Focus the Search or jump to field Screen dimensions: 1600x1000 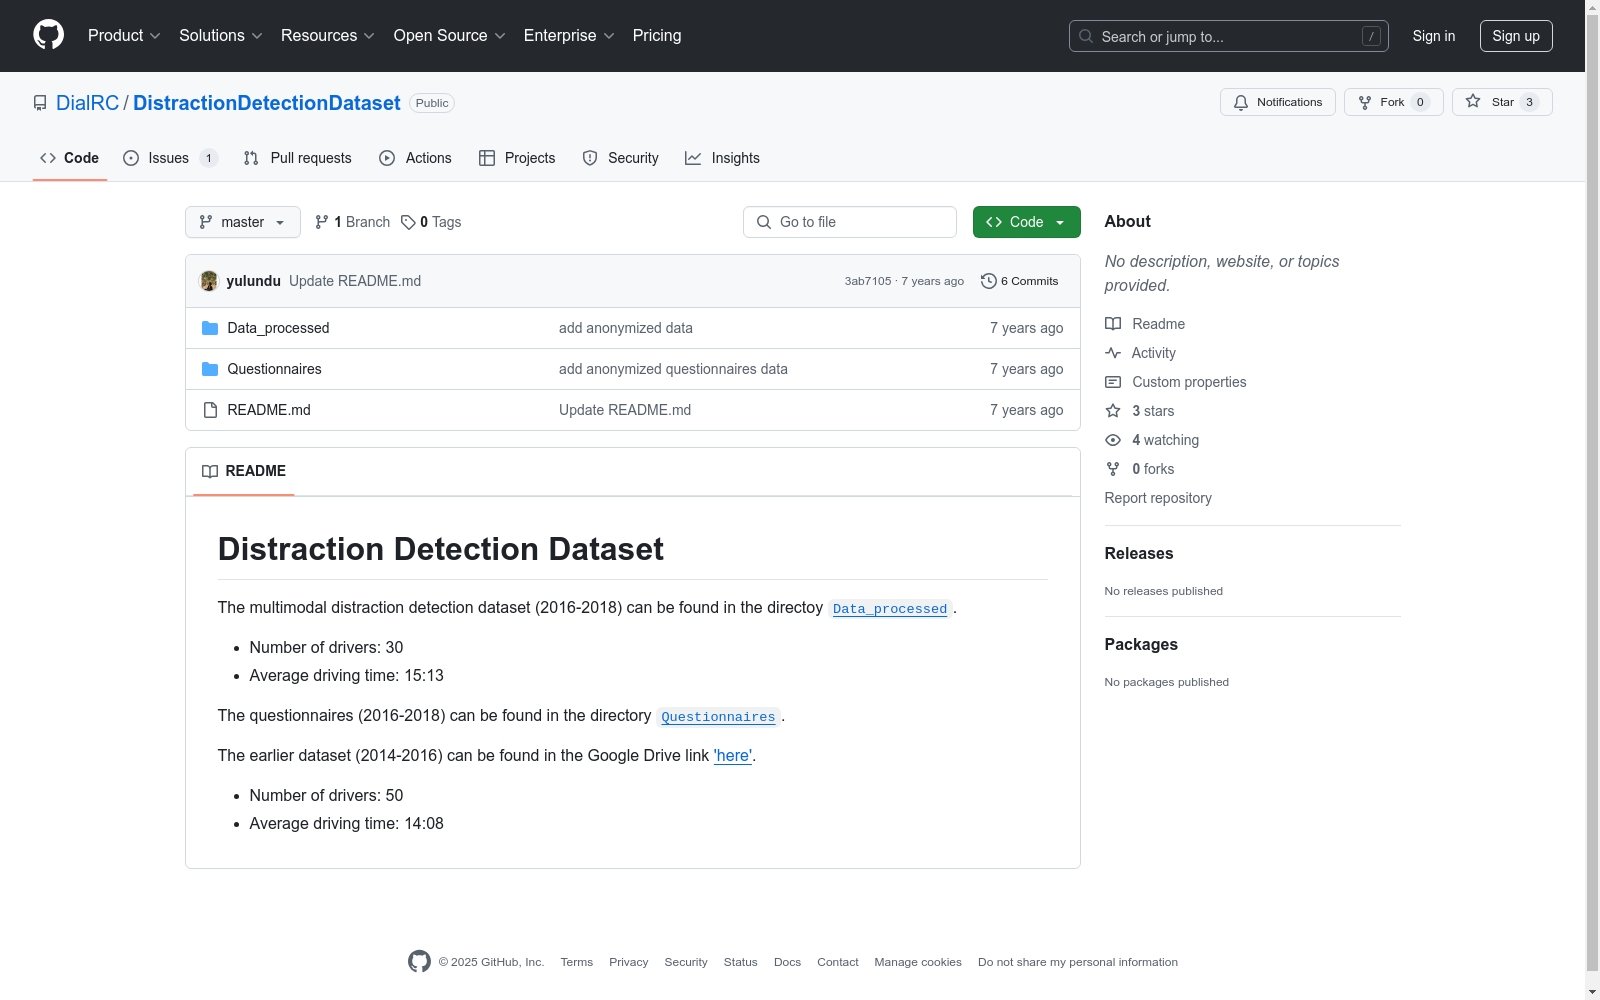tap(1229, 36)
